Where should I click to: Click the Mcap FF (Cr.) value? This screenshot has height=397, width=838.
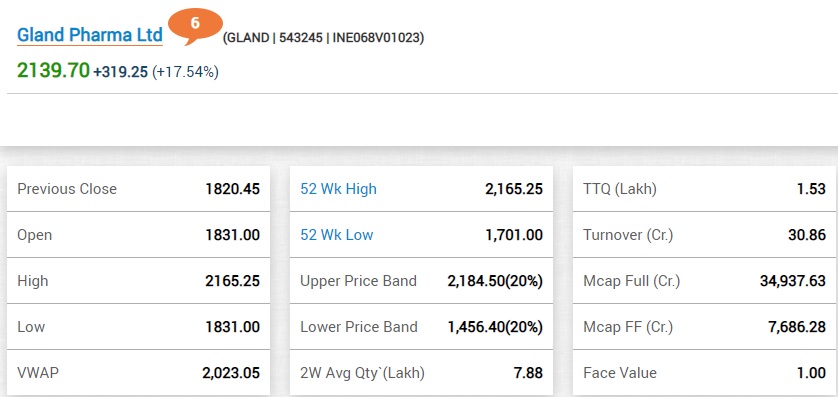[797, 327]
